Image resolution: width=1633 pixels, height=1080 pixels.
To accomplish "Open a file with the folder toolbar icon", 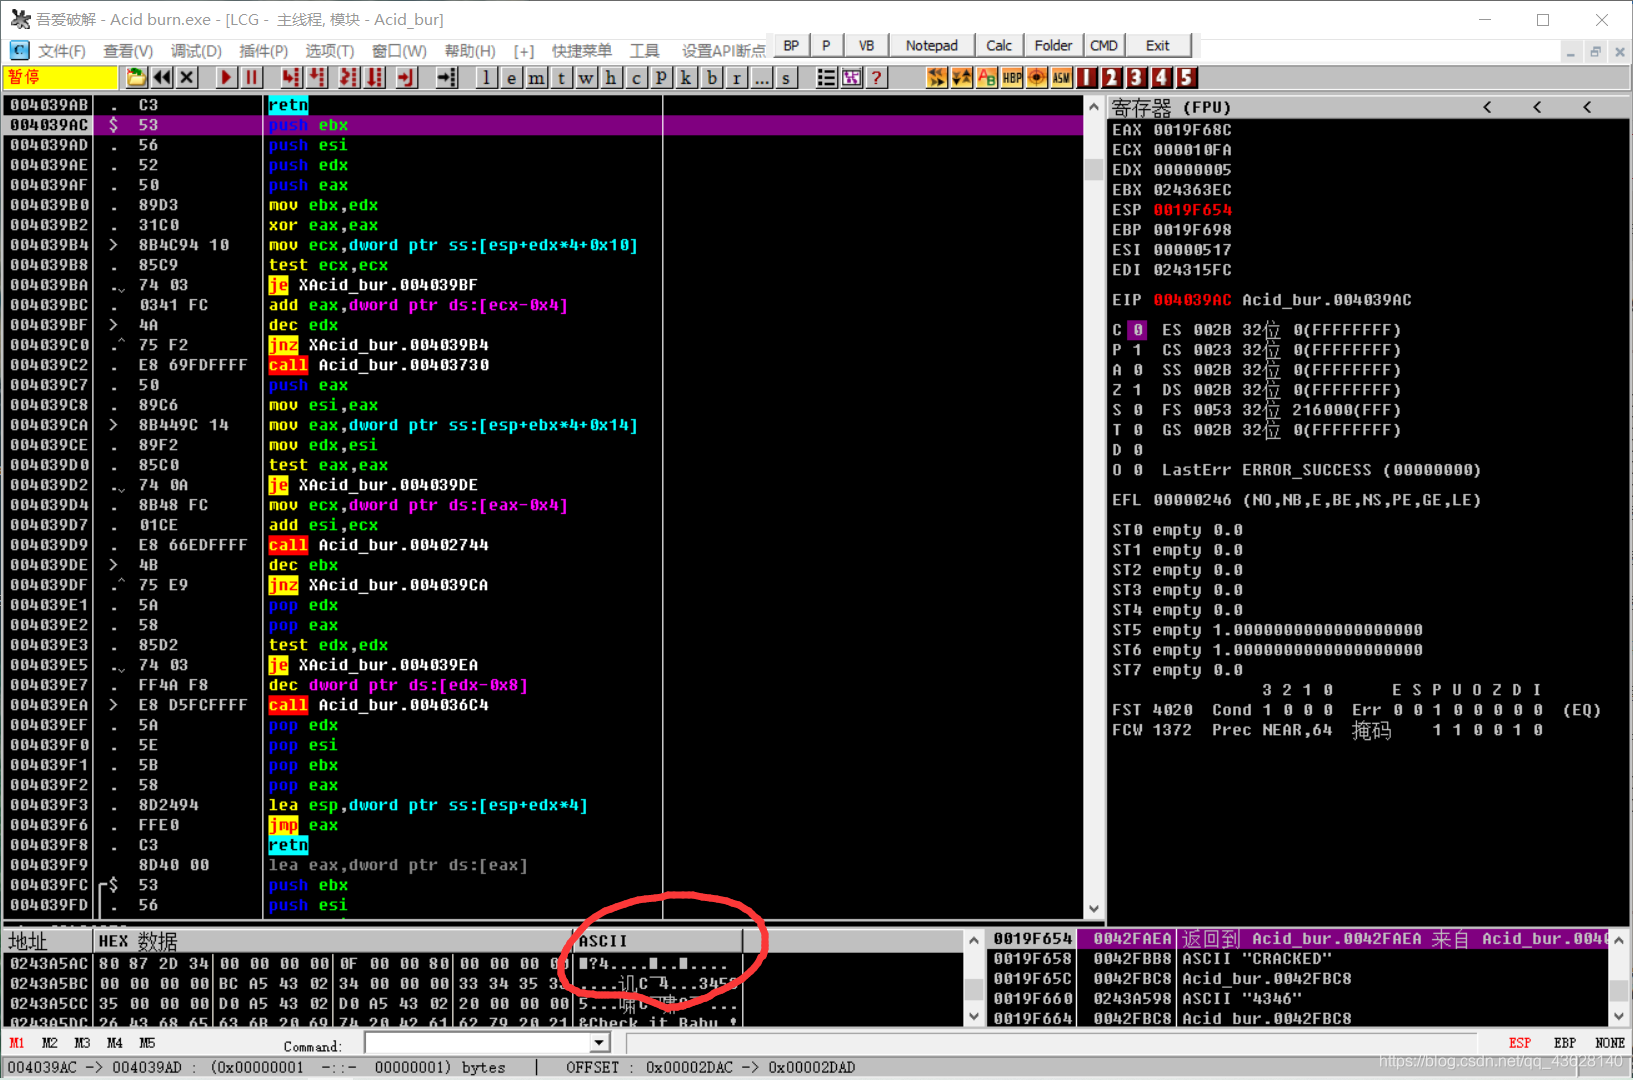I will tap(136, 77).
